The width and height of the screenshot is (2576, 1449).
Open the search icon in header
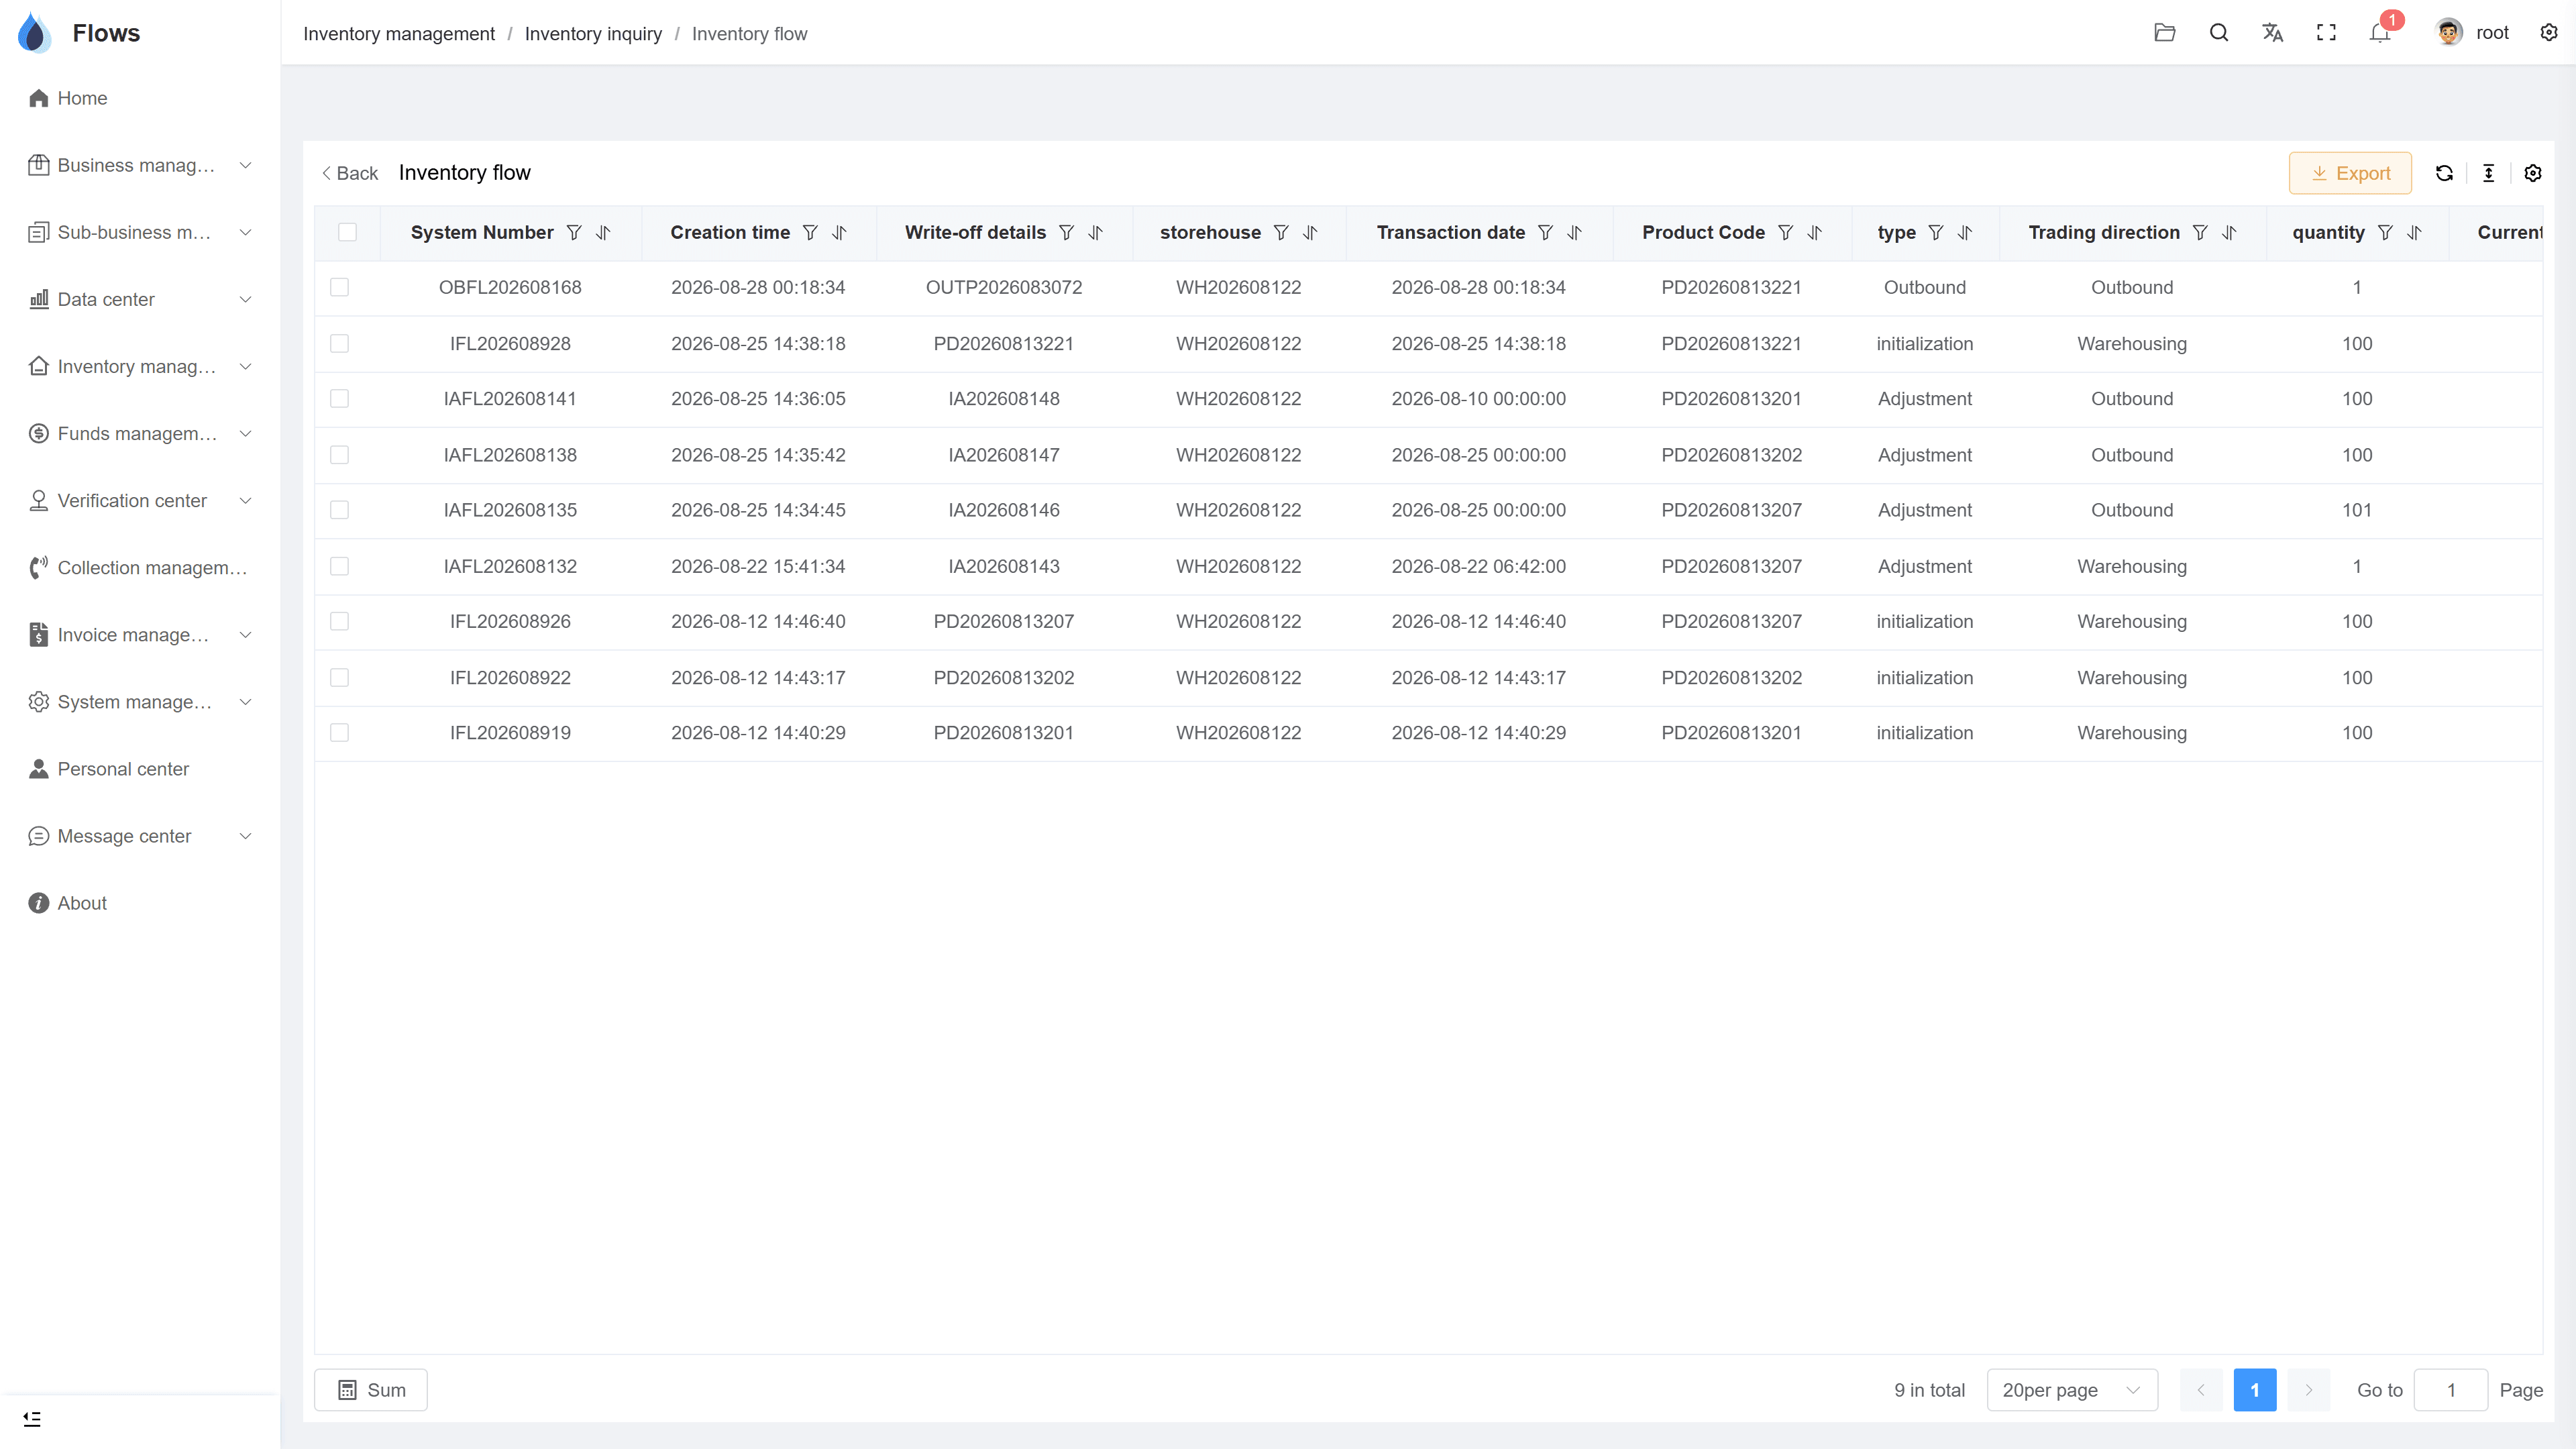click(x=2219, y=33)
